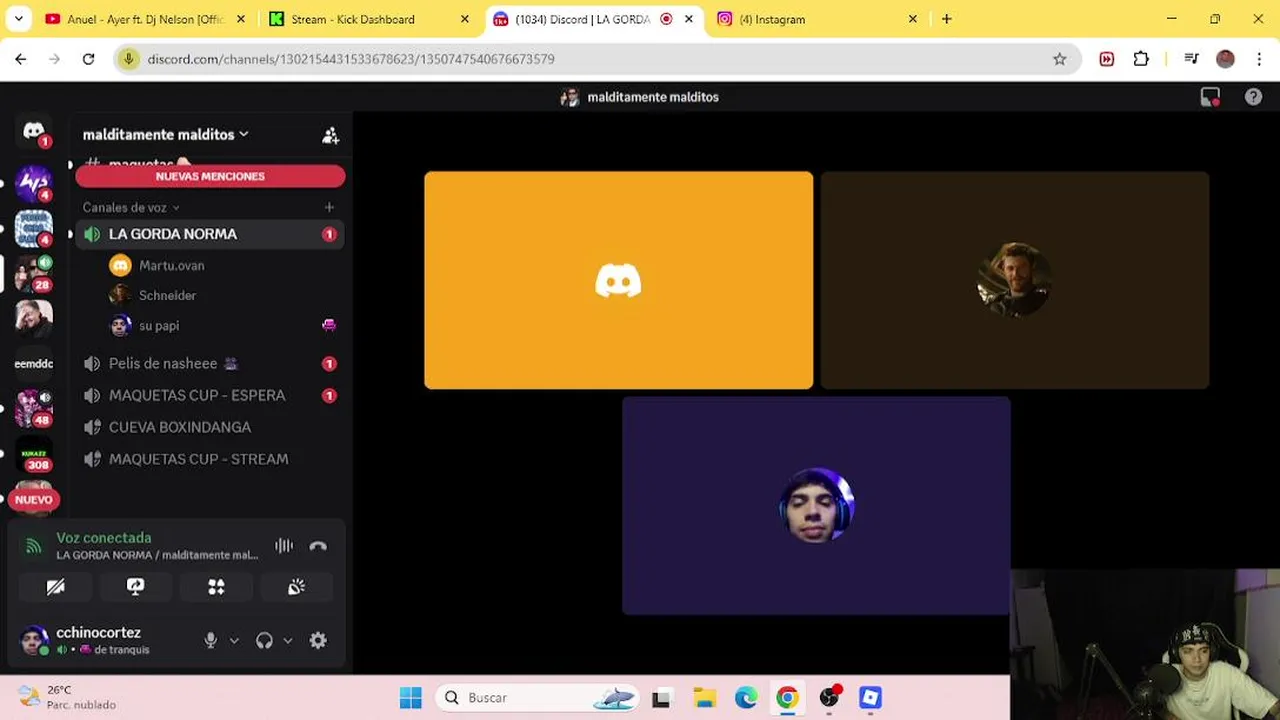The image size is (1280, 720).
Task: Open the activities launcher icon
Action: click(x=216, y=587)
